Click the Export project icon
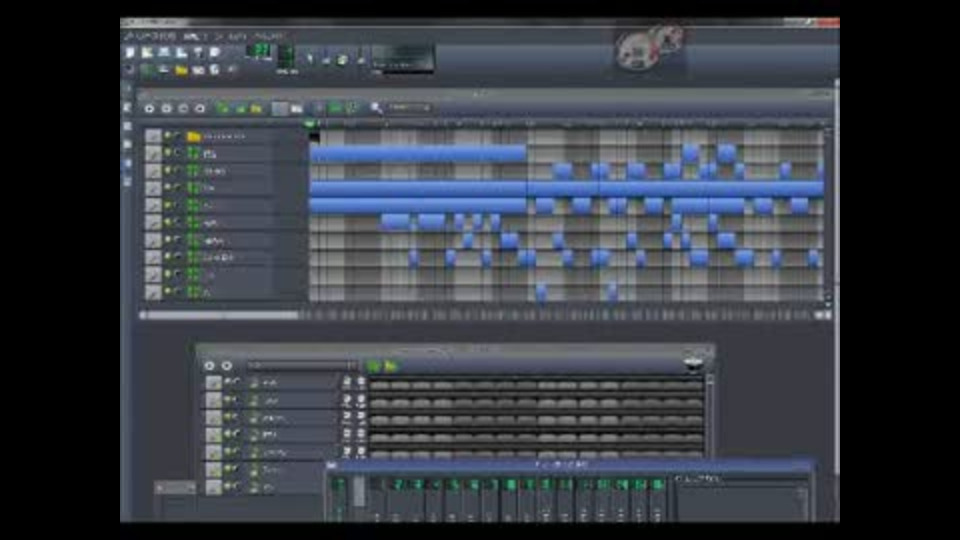Viewport: 960px width, 540px height. coord(215,53)
